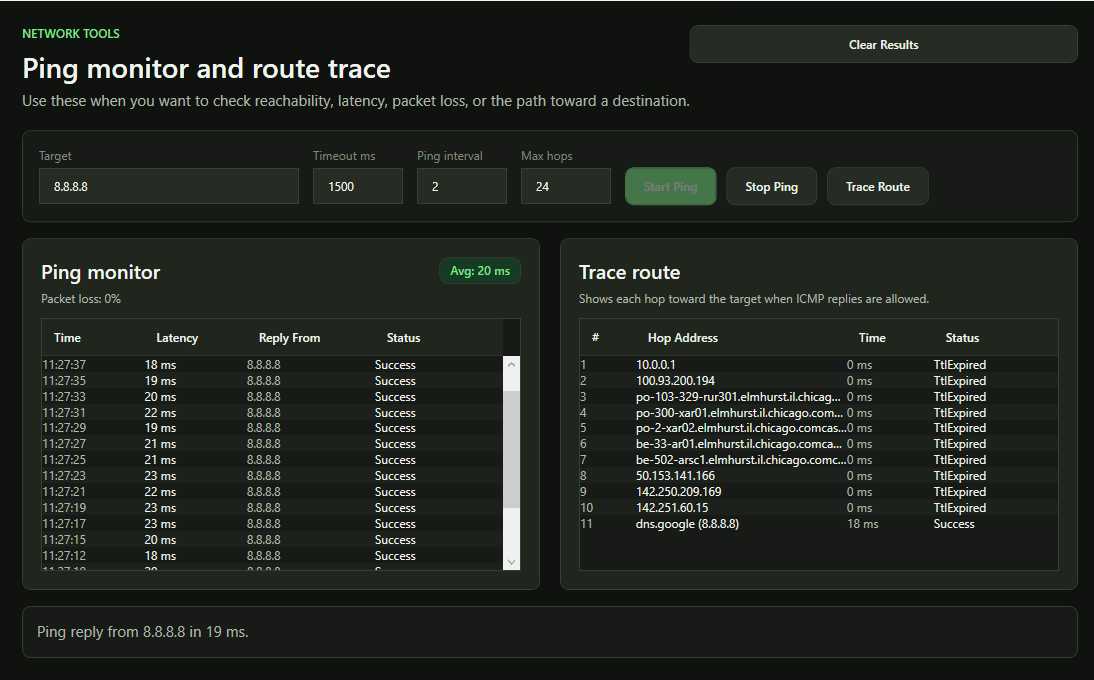
Task: Click the Reply From column header
Action: (x=290, y=338)
